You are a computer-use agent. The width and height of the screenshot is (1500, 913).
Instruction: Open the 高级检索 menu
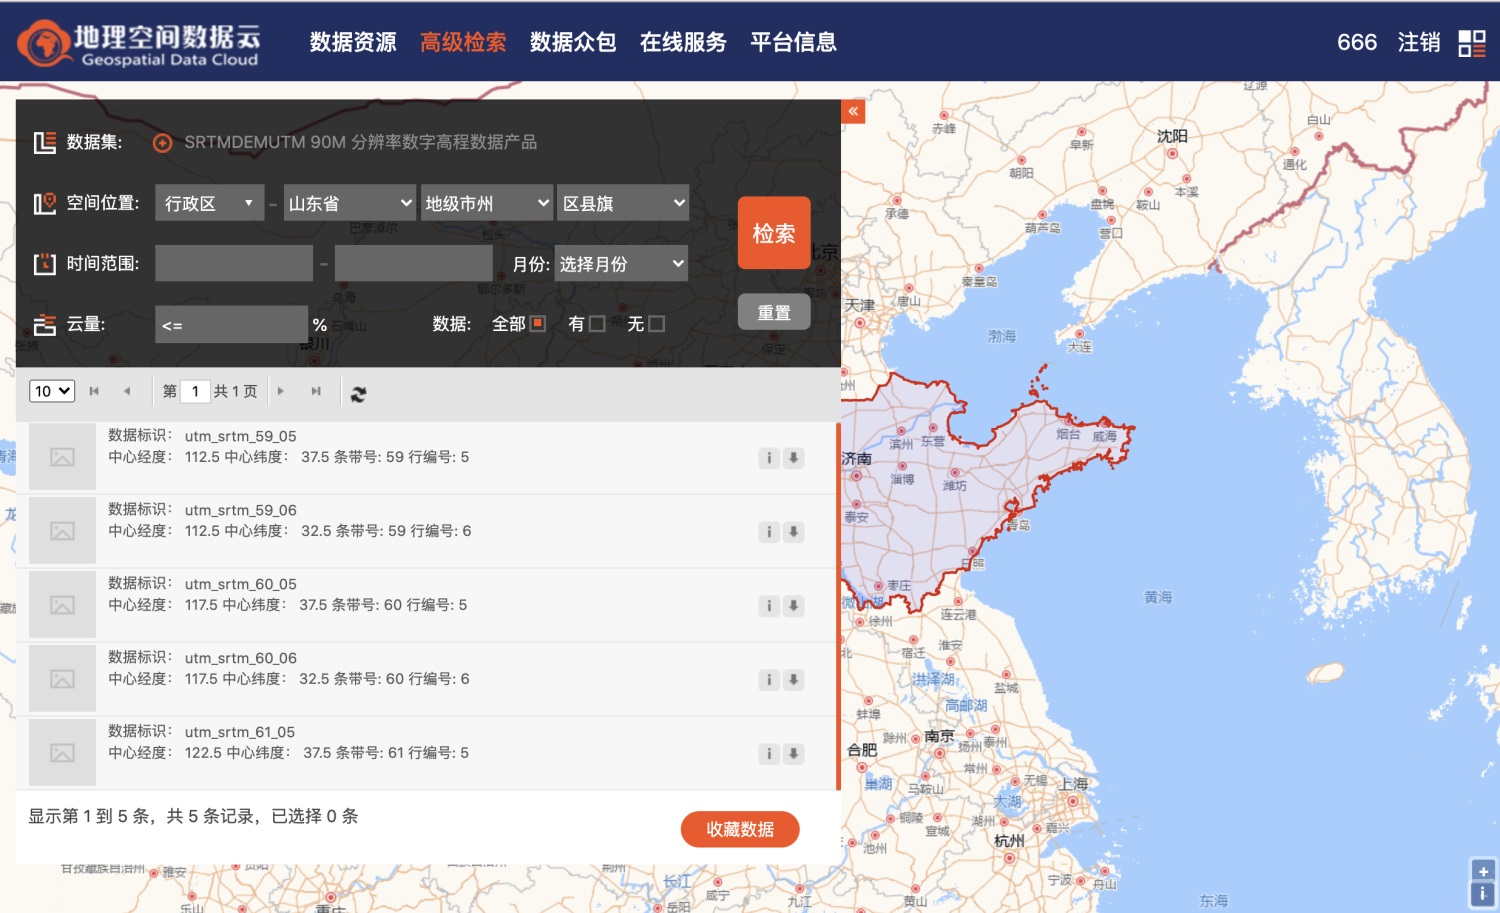463,42
